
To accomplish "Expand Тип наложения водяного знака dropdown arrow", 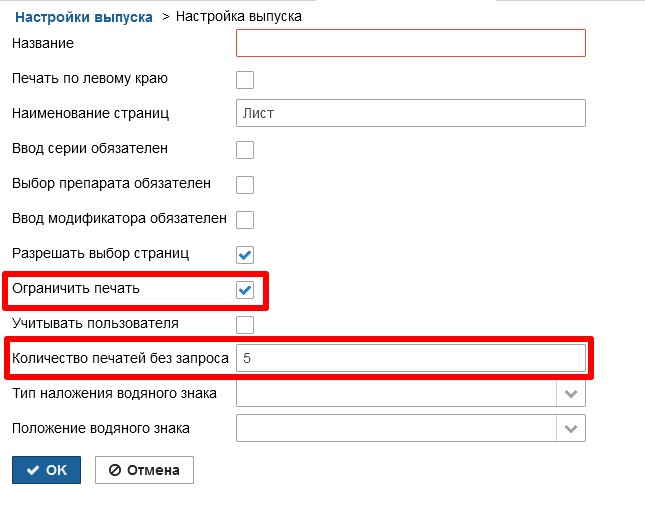I will [571, 394].
